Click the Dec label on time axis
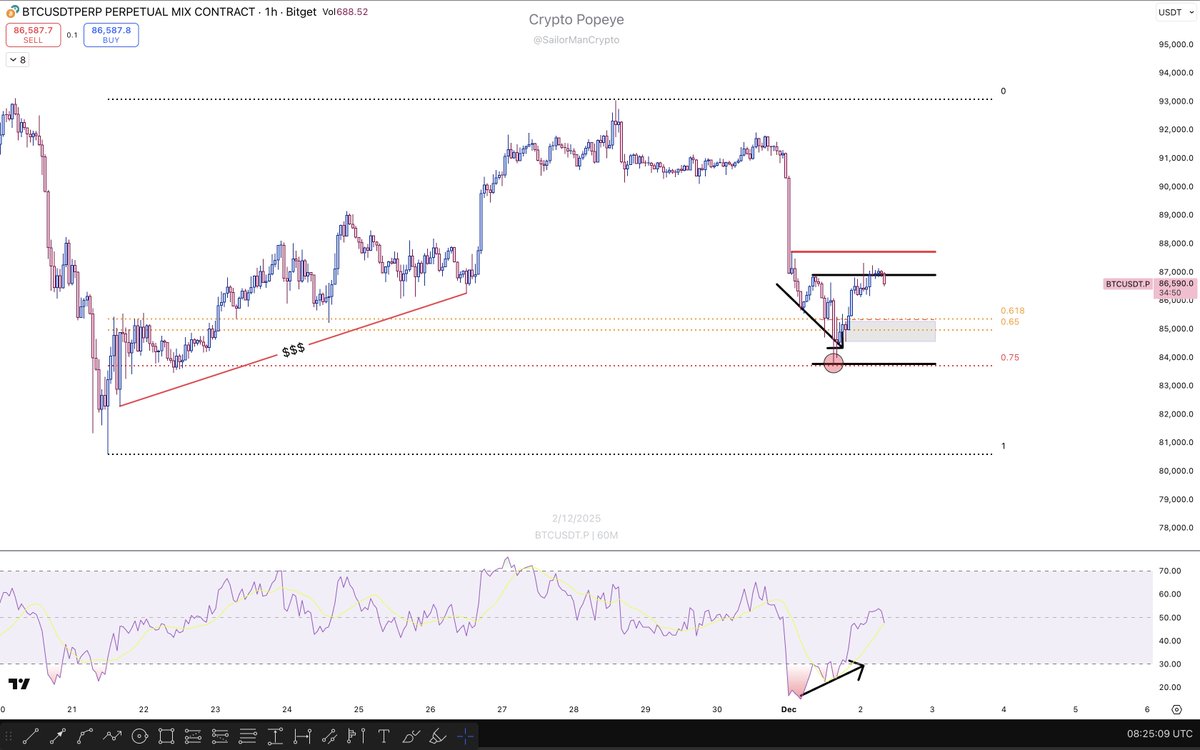The image size is (1200, 750). click(789, 709)
